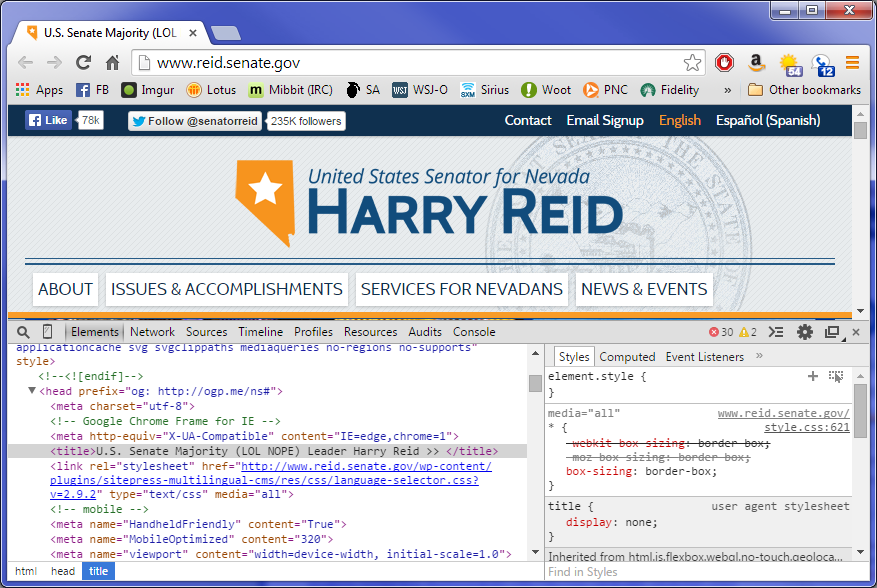Switch to the Network panel tab
The image size is (877, 588).
coord(152,332)
